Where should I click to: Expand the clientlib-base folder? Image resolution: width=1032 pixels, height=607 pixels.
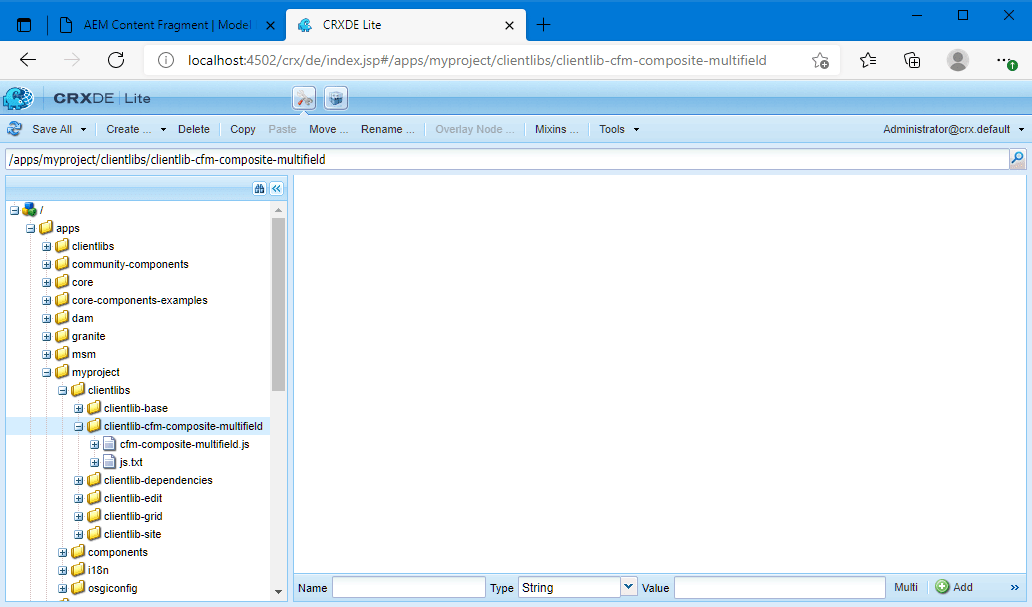click(x=78, y=408)
